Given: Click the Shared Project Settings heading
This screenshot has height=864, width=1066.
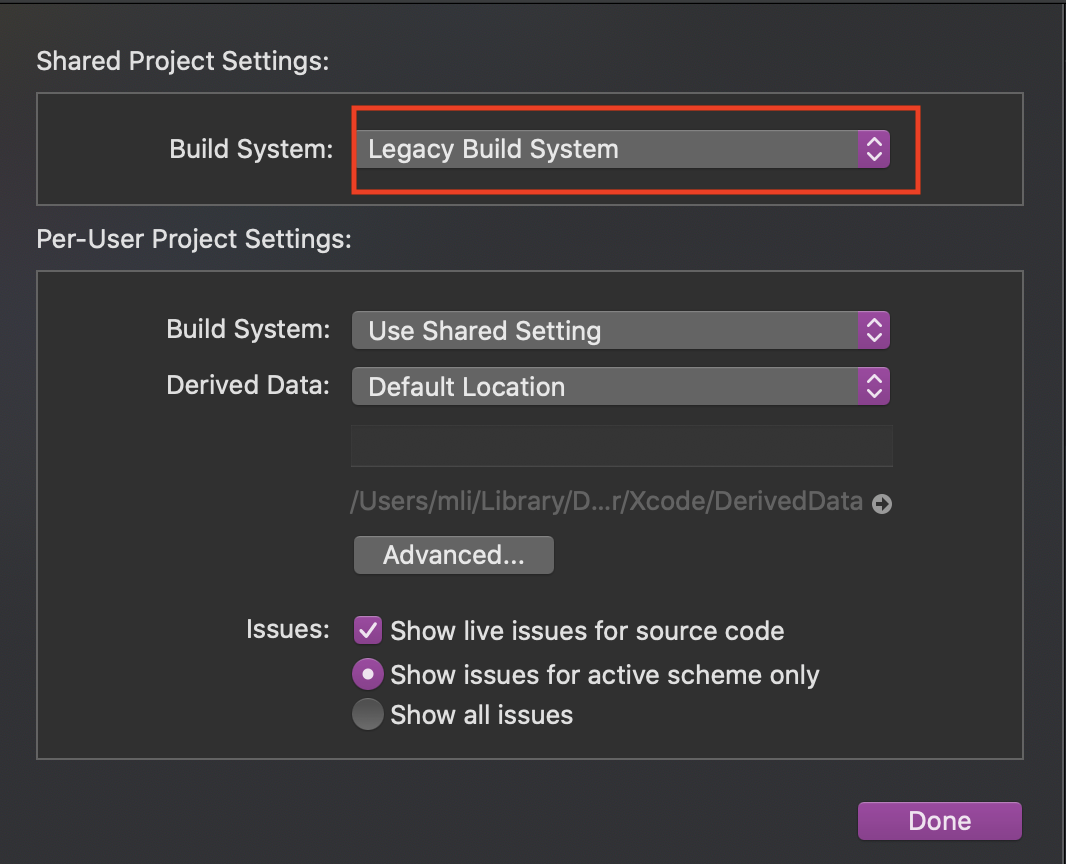Looking at the screenshot, I should (183, 61).
